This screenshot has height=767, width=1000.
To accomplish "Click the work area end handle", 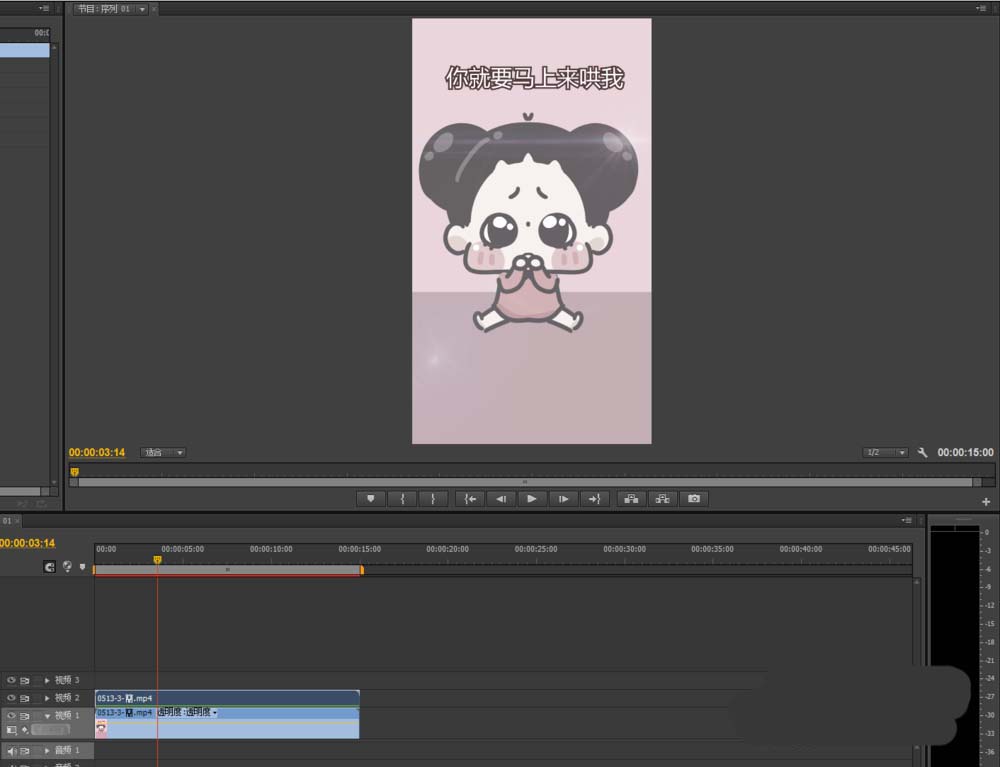I will click(362, 569).
